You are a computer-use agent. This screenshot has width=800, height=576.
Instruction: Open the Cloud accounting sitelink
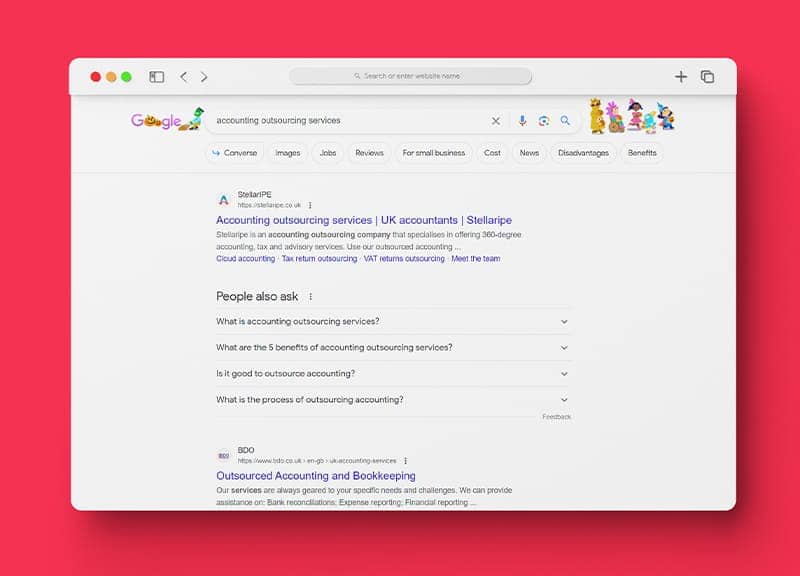[x=245, y=259]
